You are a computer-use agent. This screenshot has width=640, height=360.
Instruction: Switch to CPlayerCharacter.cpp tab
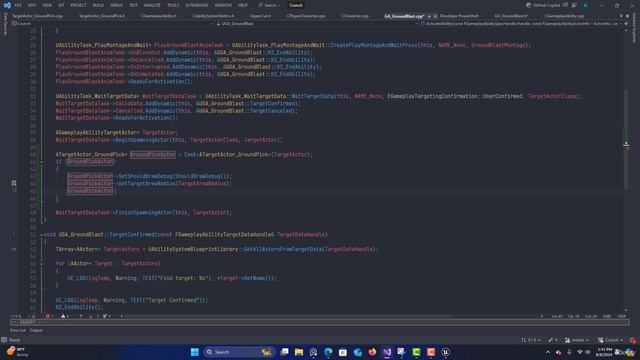tap(306, 16)
